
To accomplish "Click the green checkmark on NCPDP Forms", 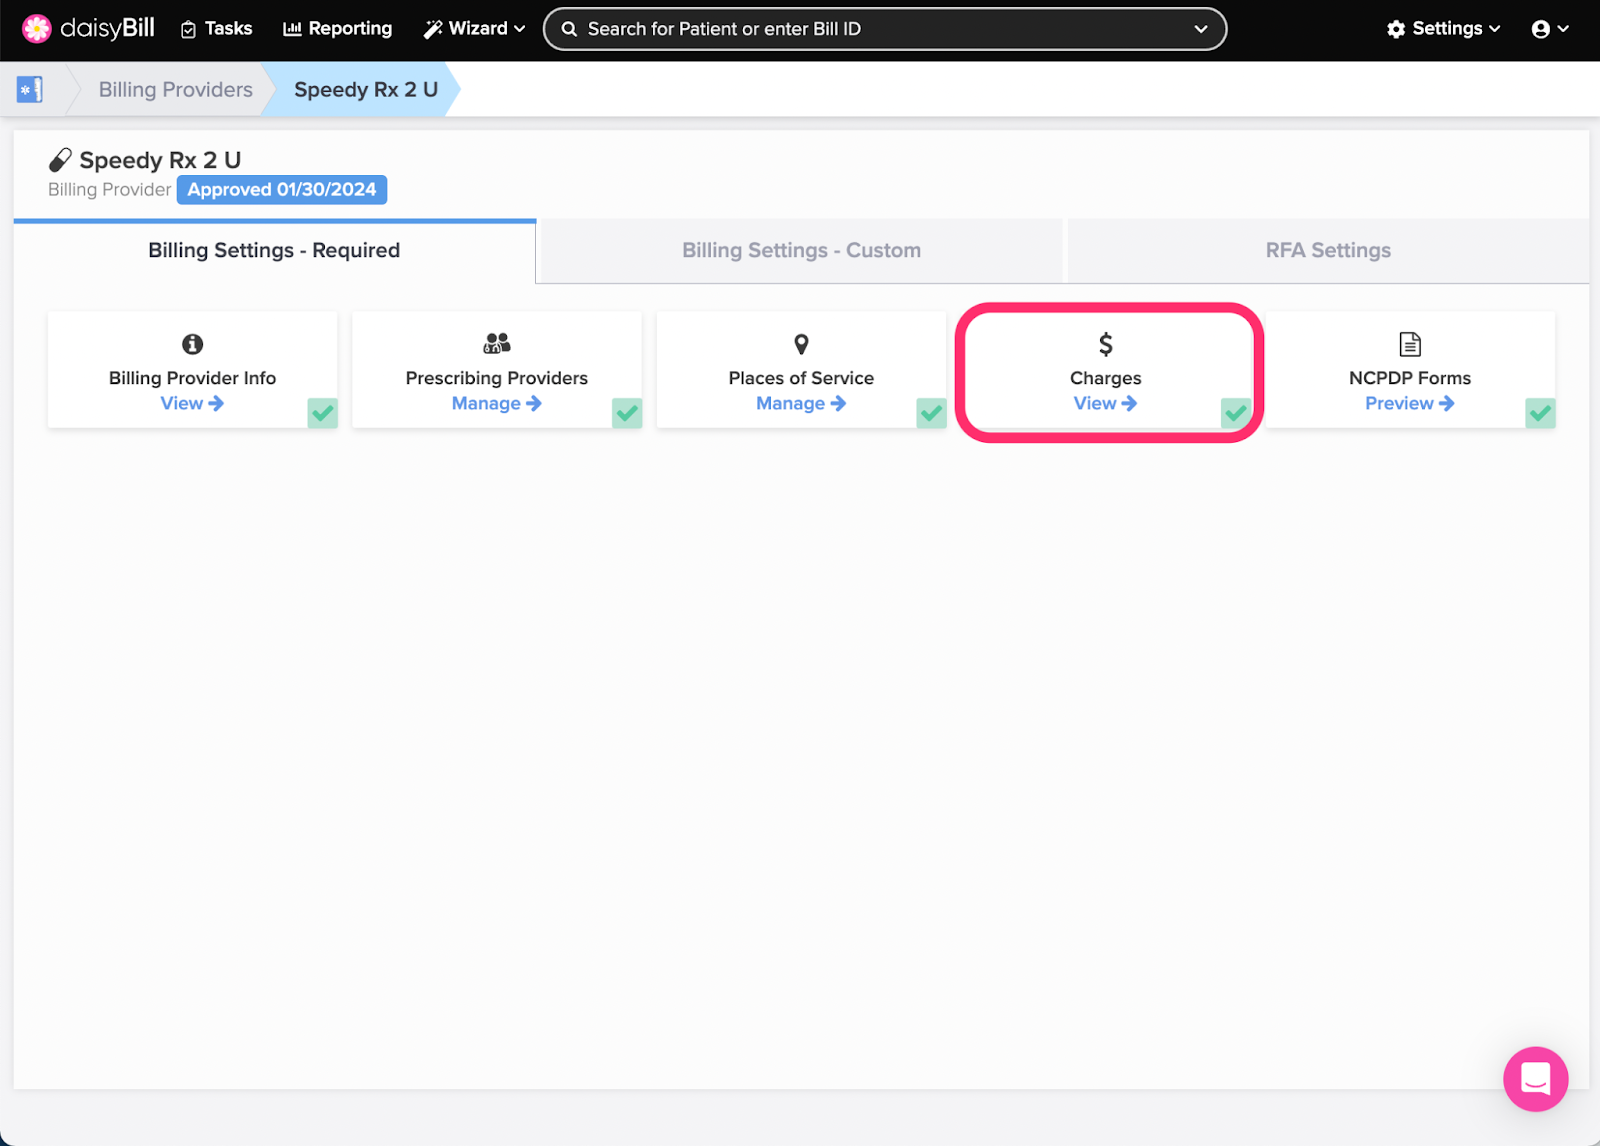I will pyautogui.click(x=1540, y=412).
